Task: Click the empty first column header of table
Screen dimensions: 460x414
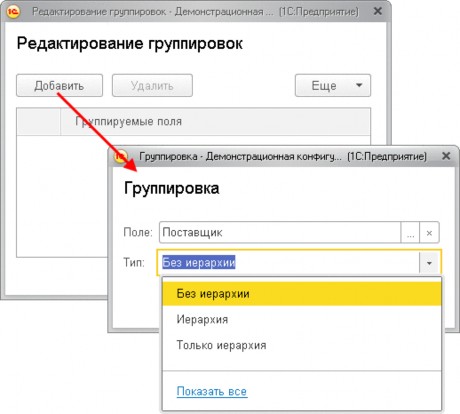Action: (39, 121)
